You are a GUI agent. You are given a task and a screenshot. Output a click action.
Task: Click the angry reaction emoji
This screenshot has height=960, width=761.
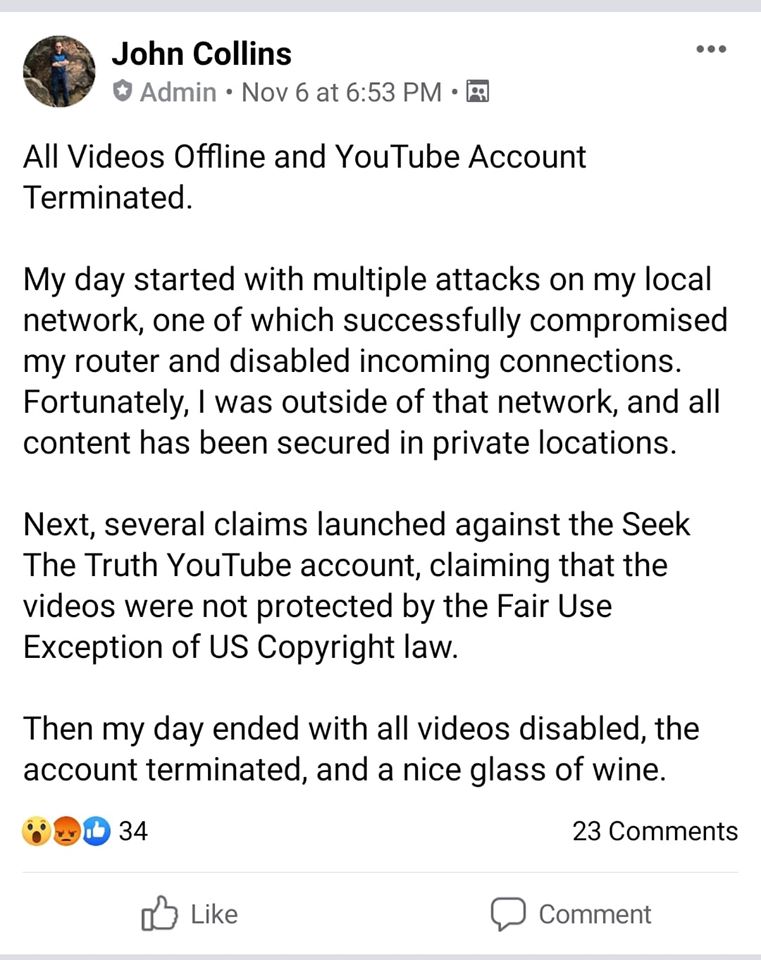point(66,831)
